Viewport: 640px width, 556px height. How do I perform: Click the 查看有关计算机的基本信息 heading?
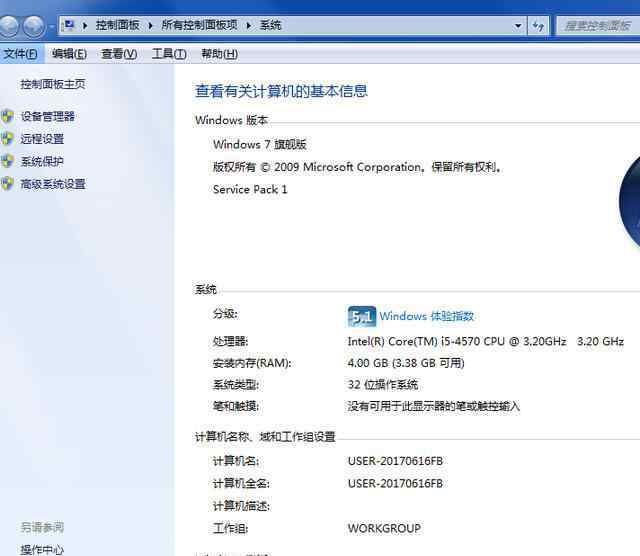point(281,91)
